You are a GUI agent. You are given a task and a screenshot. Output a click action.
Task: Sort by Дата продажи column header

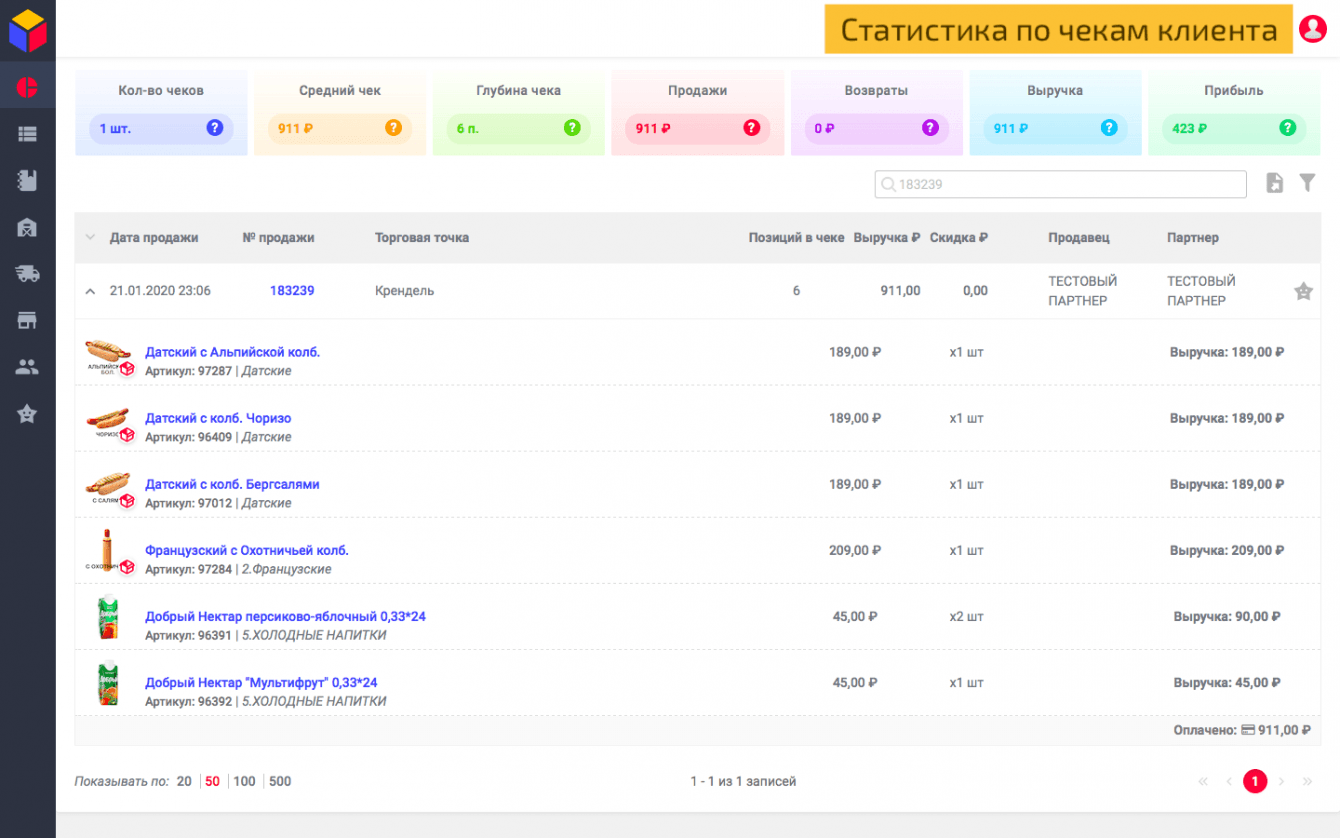(154, 238)
